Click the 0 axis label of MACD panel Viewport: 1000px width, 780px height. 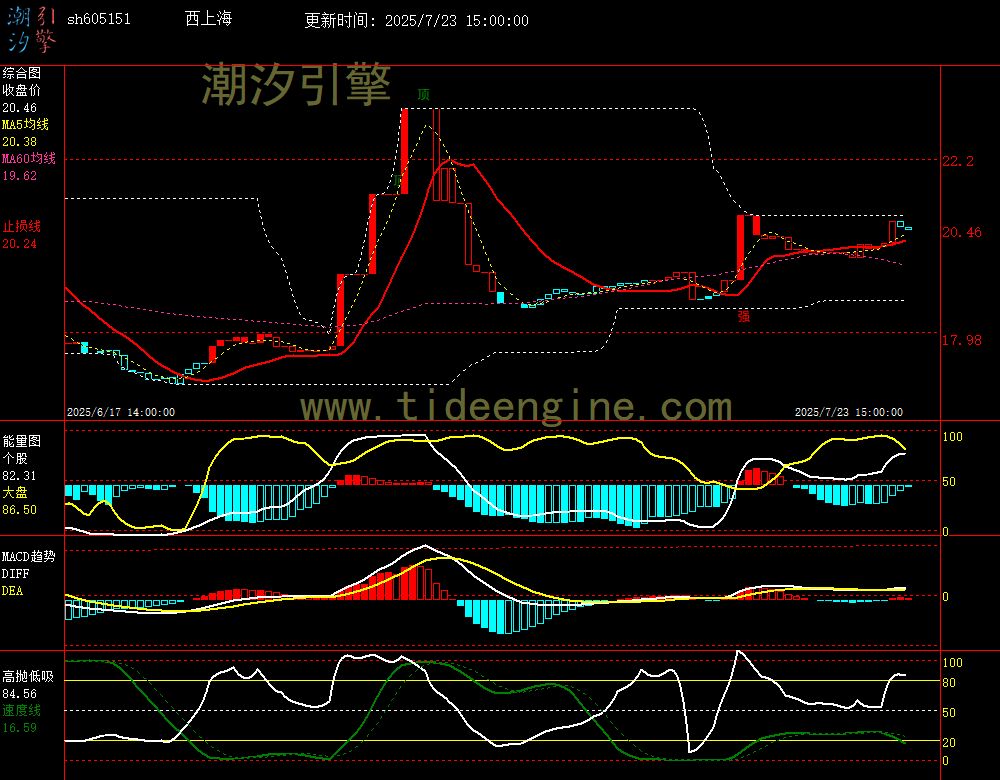946,597
